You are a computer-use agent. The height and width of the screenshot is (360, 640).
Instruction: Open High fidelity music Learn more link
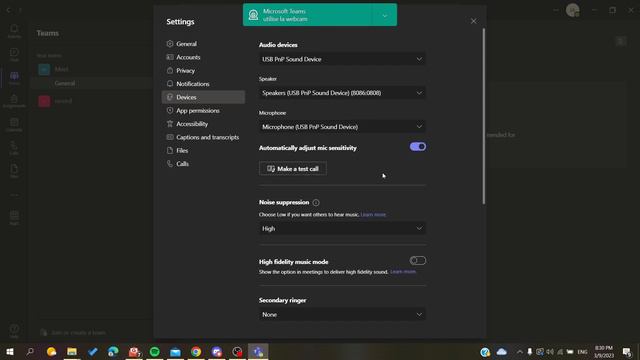403,272
